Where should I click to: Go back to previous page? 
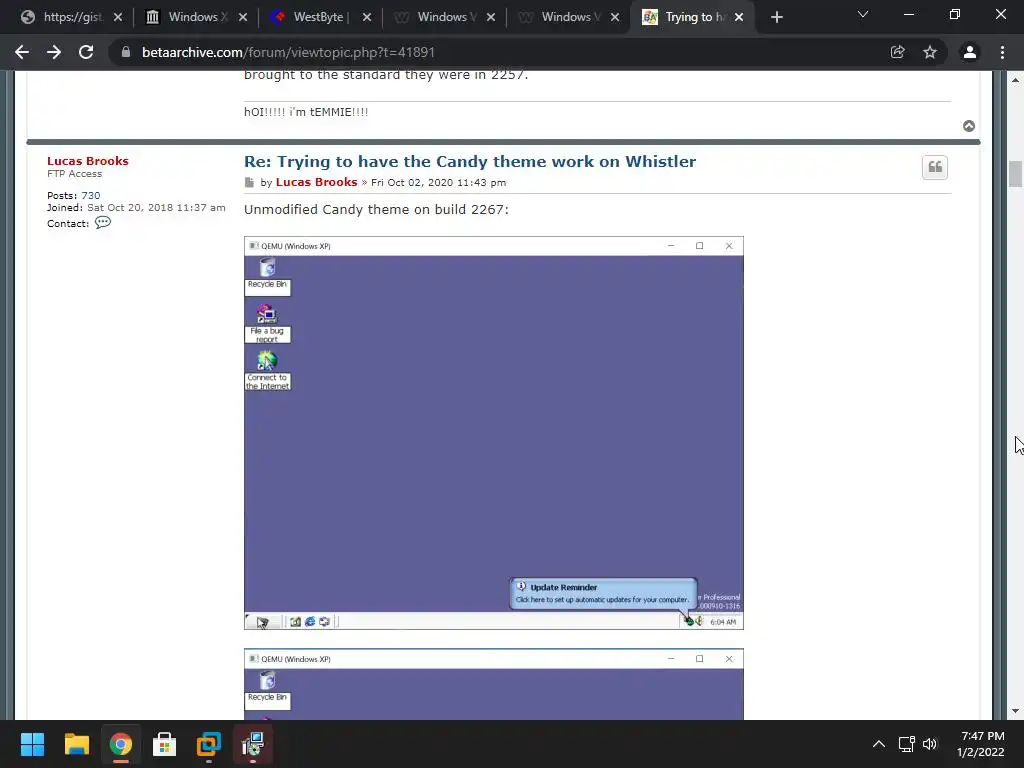pyautogui.click(x=22, y=52)
